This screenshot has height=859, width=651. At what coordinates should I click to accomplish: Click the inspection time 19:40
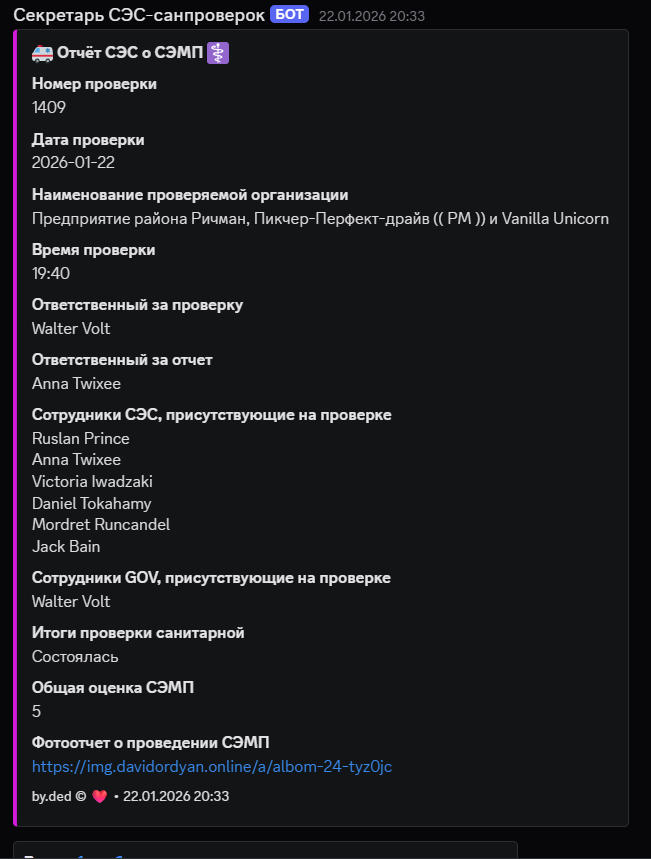51,273
